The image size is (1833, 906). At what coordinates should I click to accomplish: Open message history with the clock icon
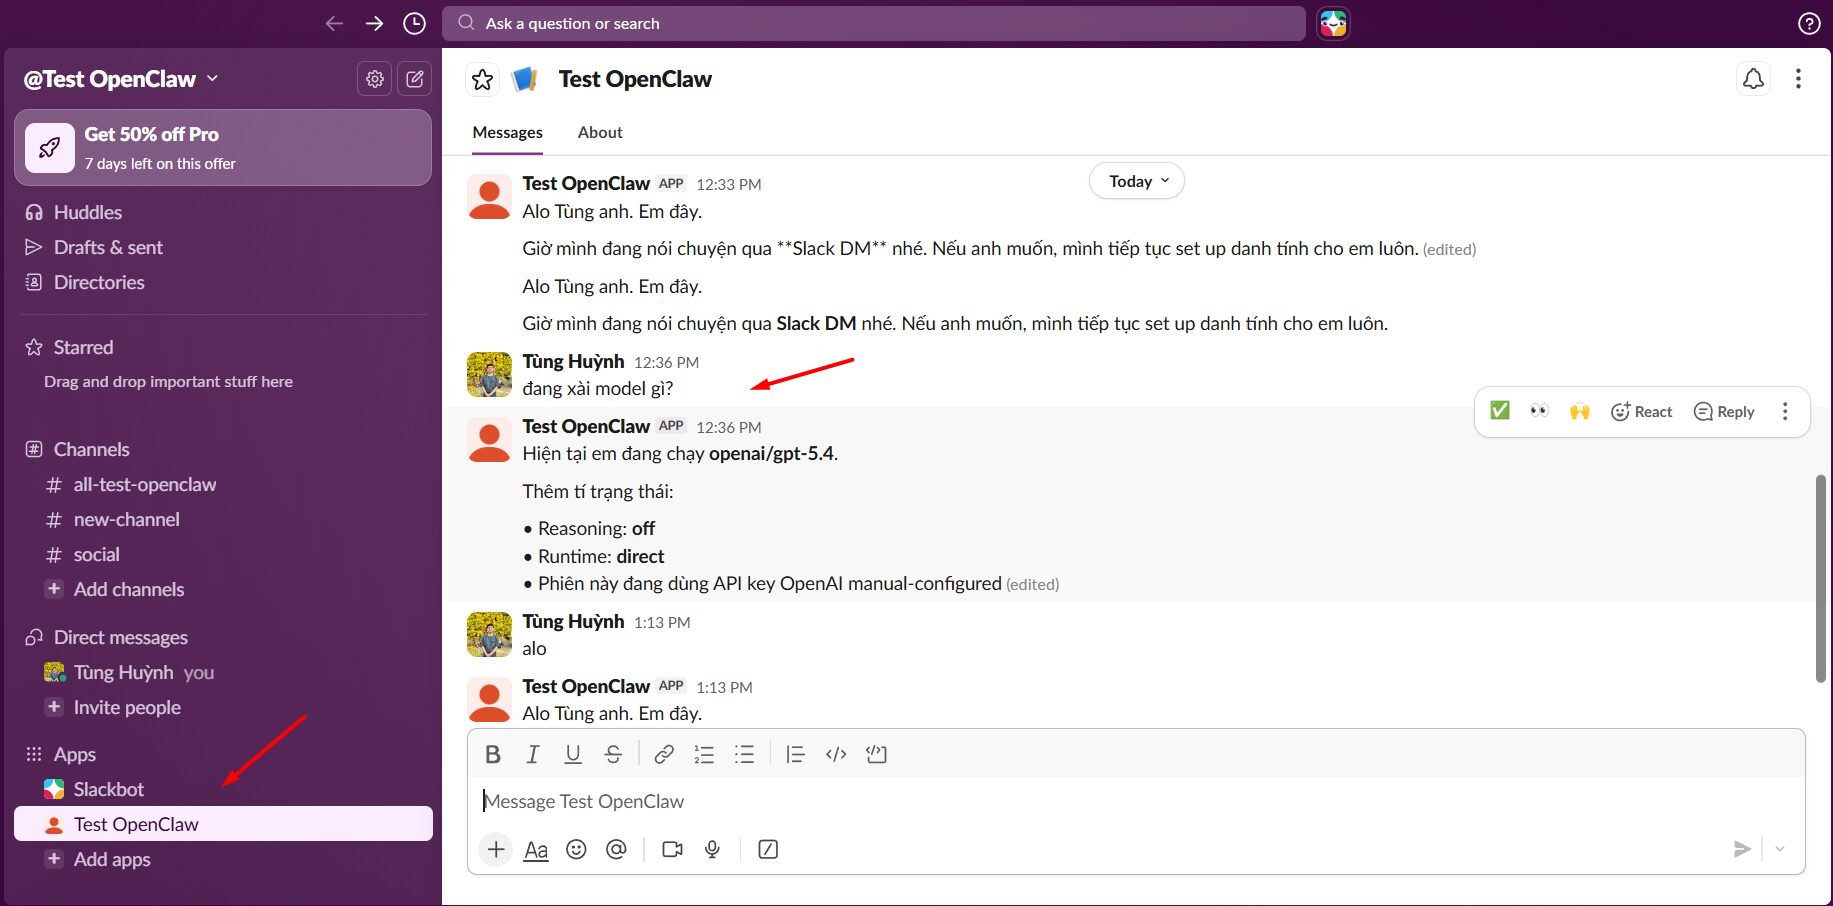[x=414, y=22]
